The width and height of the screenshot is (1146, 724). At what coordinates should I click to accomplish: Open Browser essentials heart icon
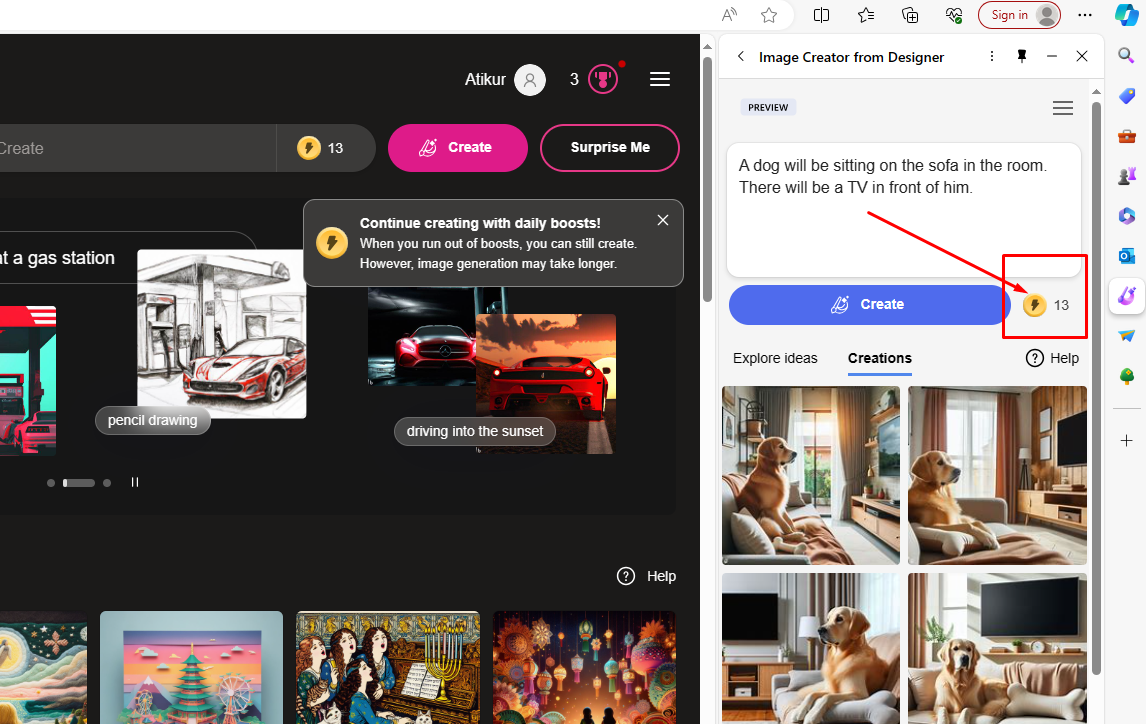click(954, 15)
